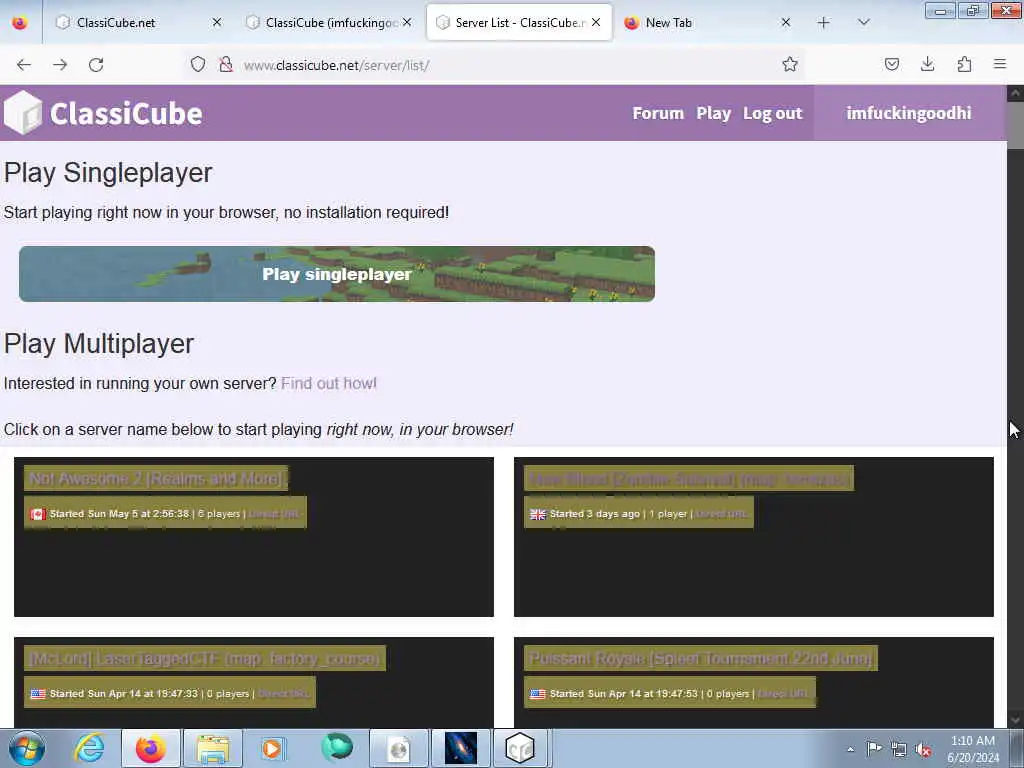
Task: Open the ClassiCube taskbar app
Action: pyautogui.click(x=520, y=748)
